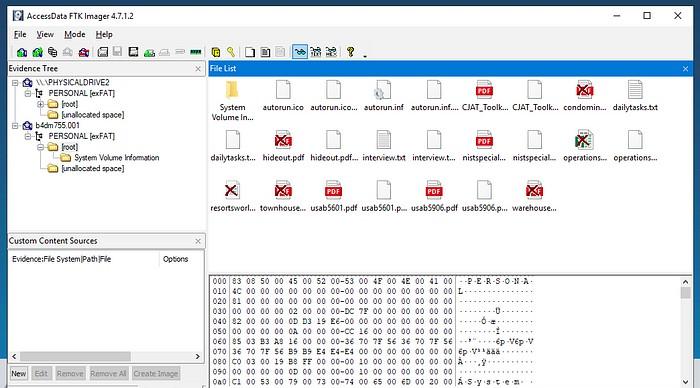This screenshot has width=700, height=388.
Task: Select b4dm755.001 image in tree
Action: [58, 125]
